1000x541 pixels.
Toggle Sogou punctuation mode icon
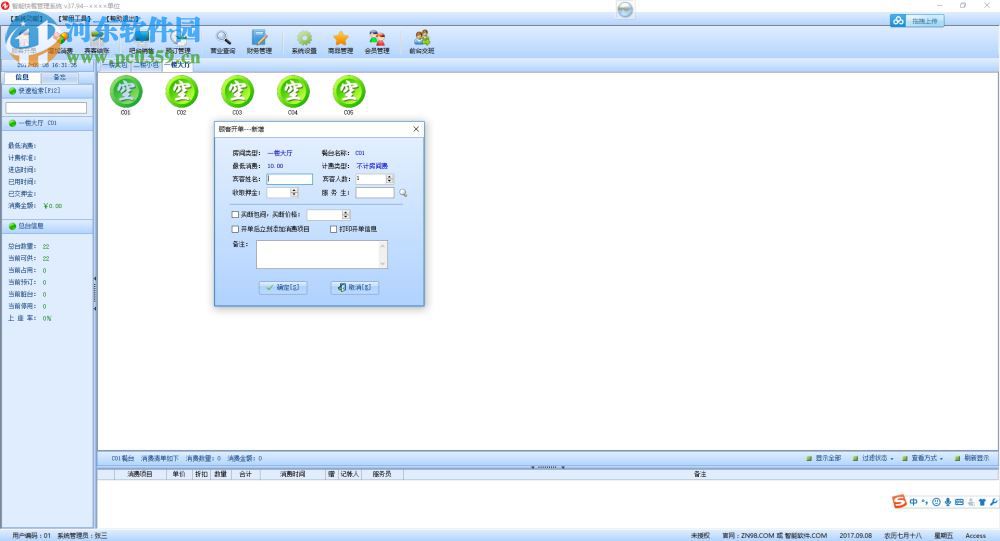(925, 502)
